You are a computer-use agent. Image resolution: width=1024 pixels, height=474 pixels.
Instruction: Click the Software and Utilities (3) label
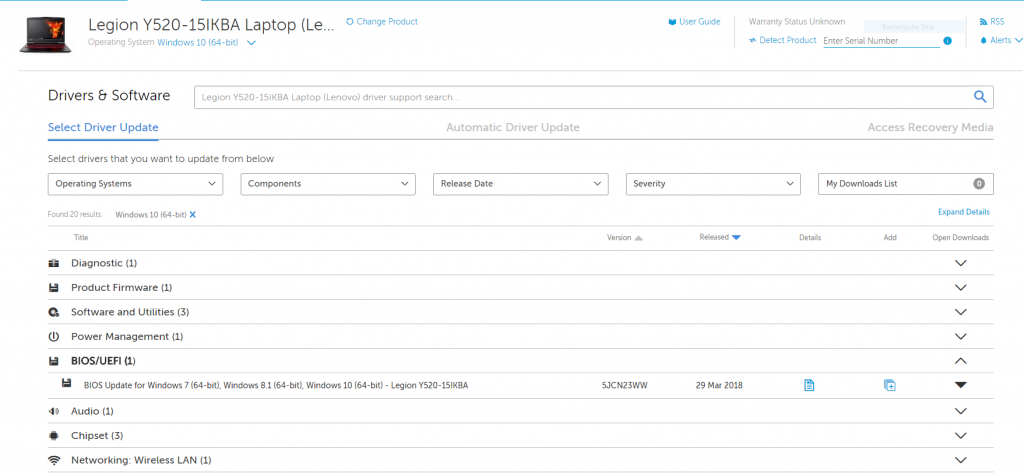tap(130, 312)
